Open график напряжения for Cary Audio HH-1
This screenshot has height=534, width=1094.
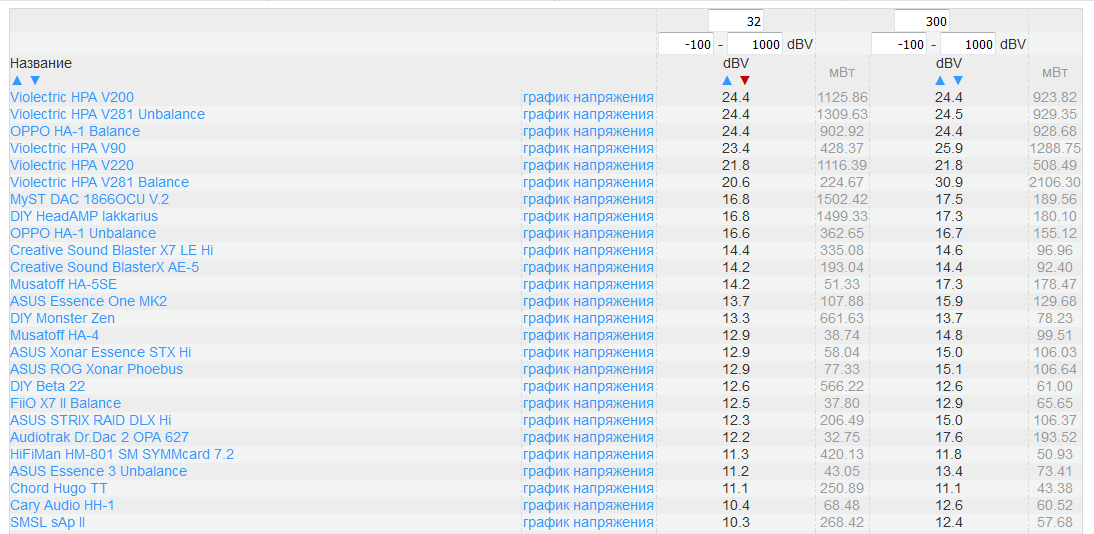point(588,505)
